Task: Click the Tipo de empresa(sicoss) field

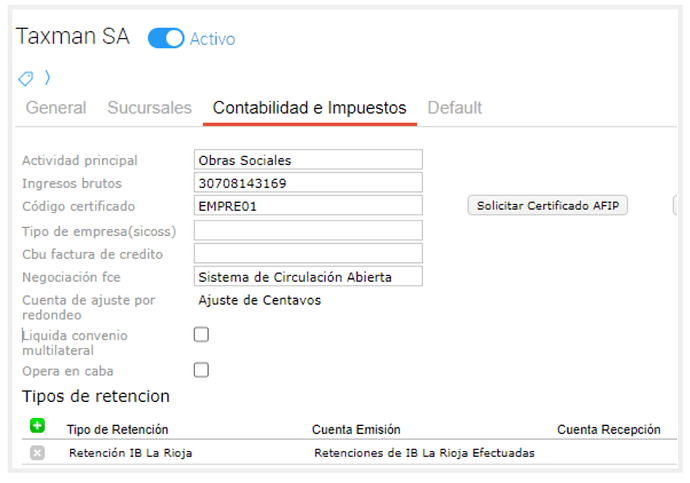Action: point(308,231)
